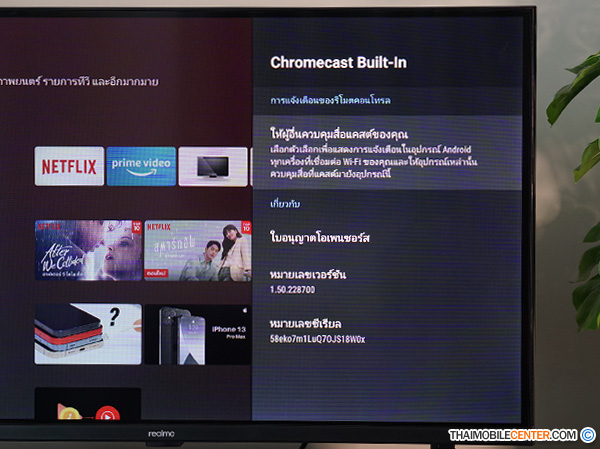600x449 pixels.
Task: Open the Netflix Thai drama couple thumbnail
Action: (198, 250)
